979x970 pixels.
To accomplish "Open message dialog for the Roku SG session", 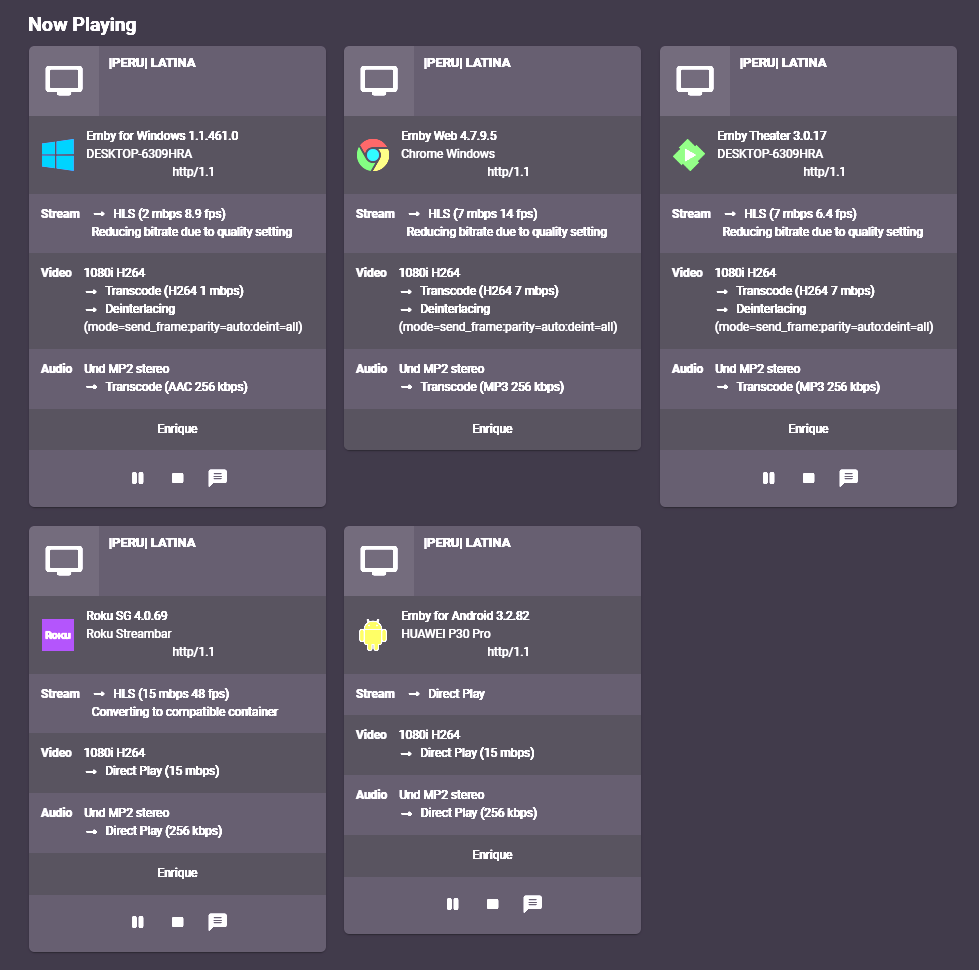I will (x=217, y=922).
